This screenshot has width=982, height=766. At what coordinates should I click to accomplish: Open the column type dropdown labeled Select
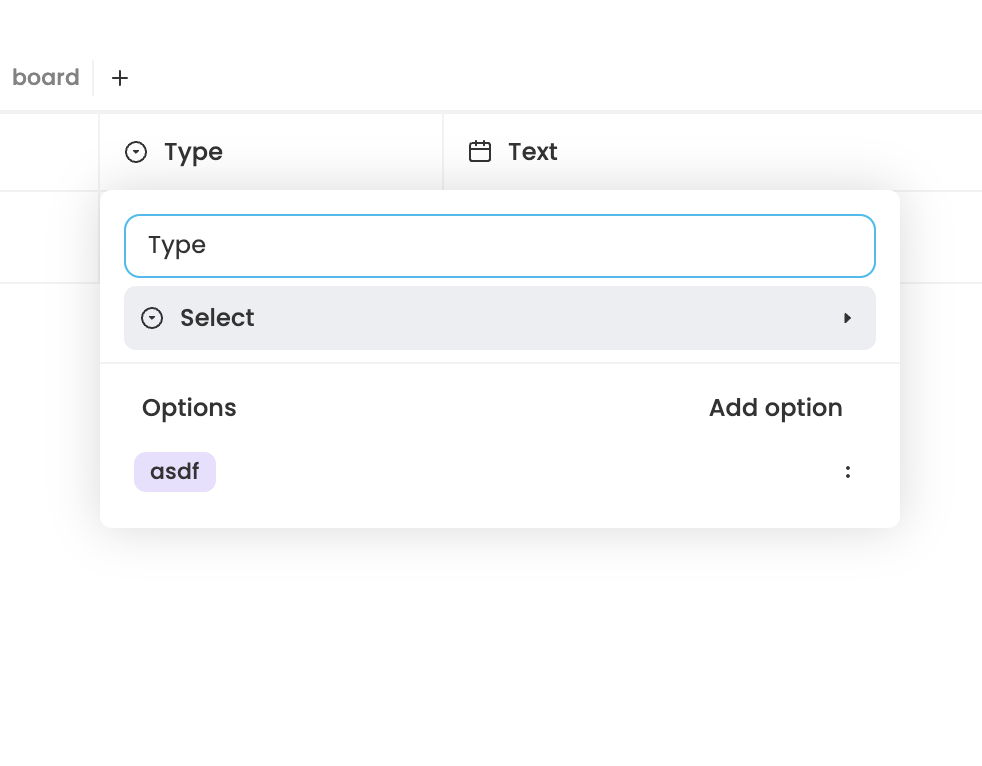pos(500,318)
